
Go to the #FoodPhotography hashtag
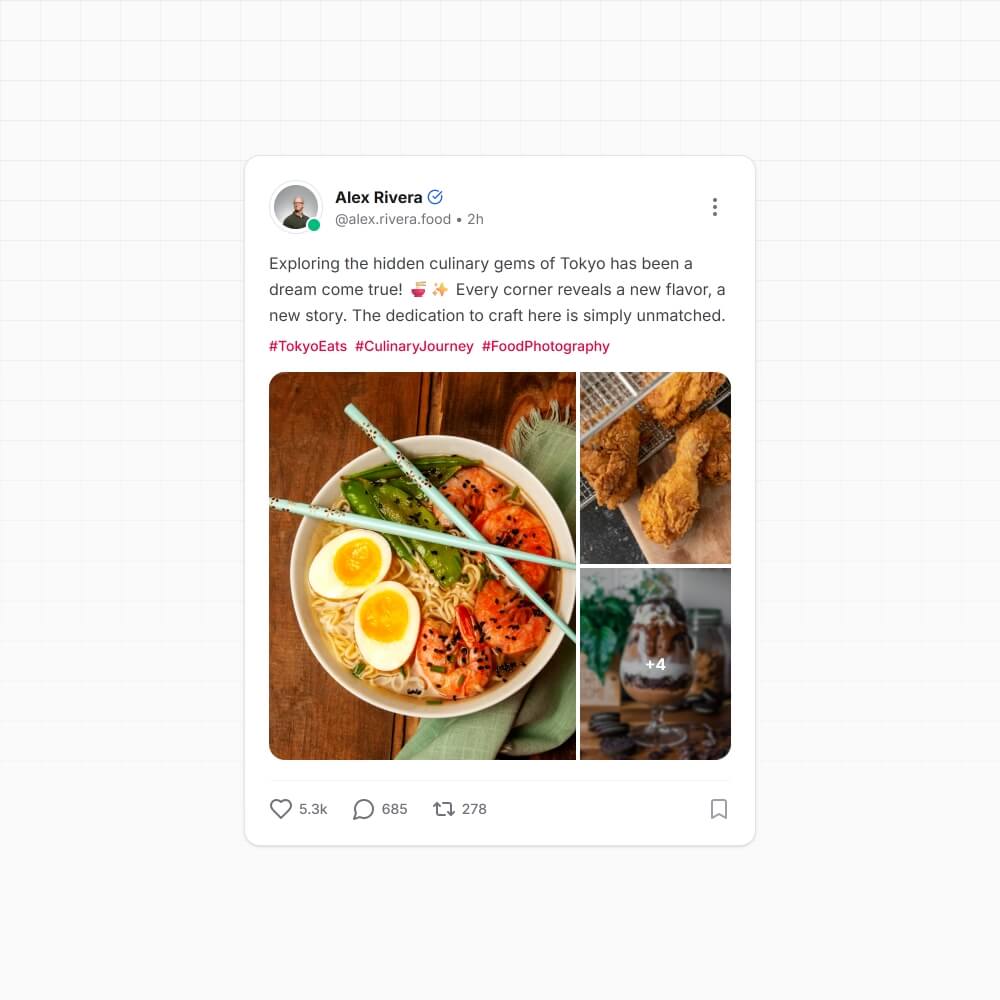click(x=545, y=346)
